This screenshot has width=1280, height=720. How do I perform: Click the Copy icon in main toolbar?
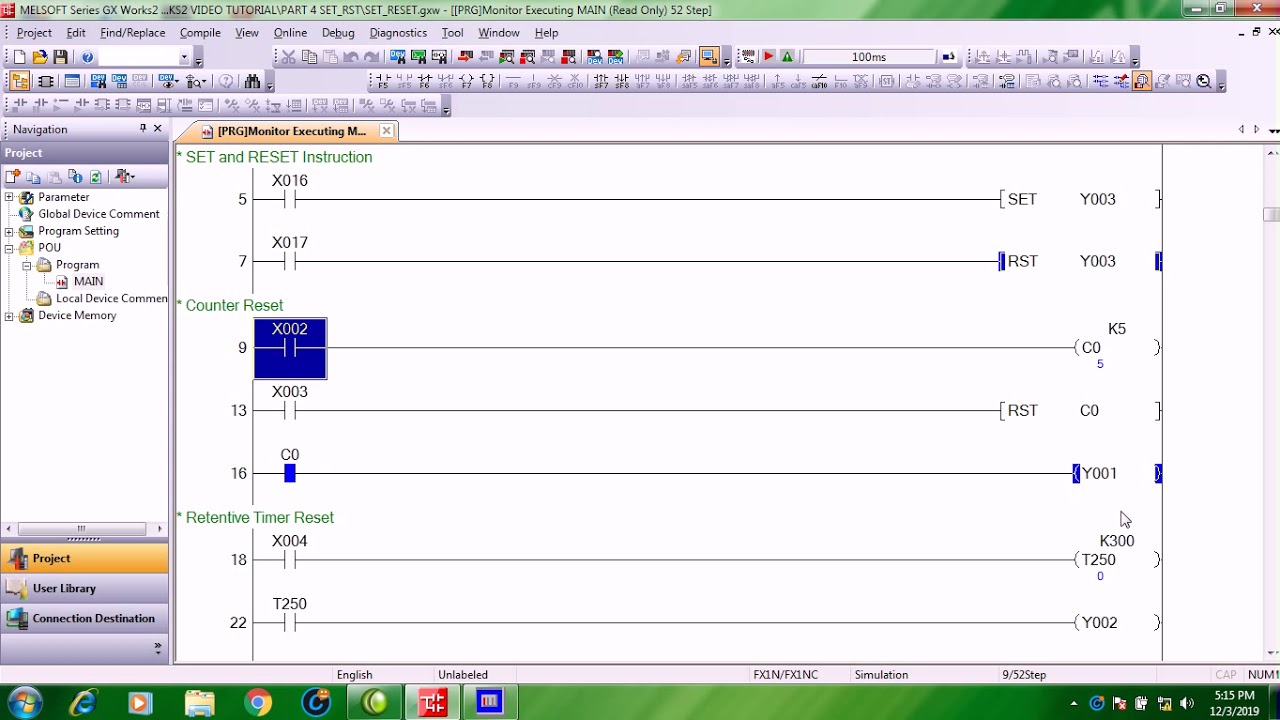click(x=309, y=57)
